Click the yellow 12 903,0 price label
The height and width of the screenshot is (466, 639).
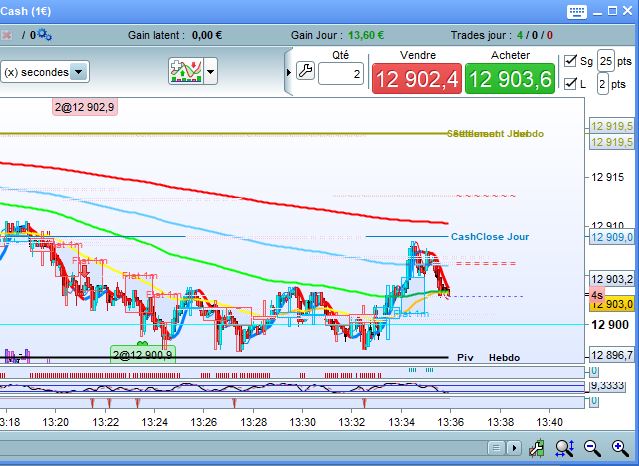tap(612, 304)
